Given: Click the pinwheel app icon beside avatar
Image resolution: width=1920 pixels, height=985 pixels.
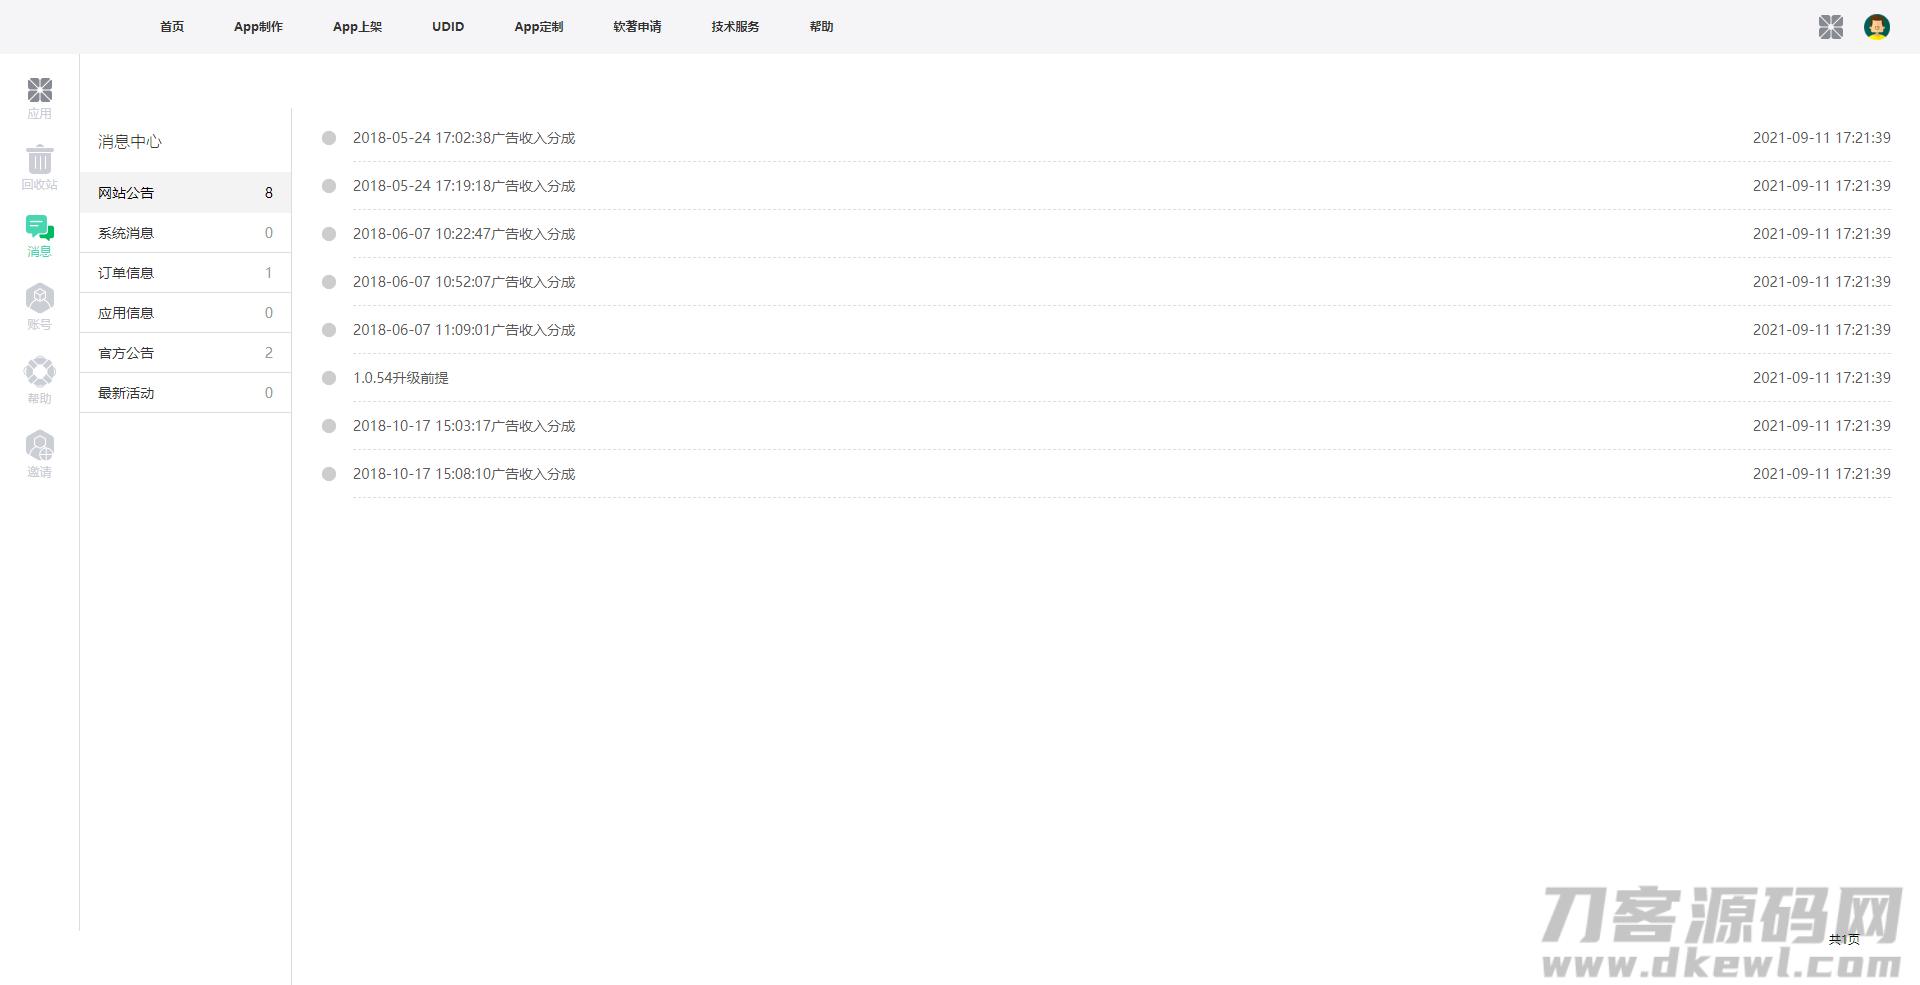Looking at the screenshot, I should 1830,27.
